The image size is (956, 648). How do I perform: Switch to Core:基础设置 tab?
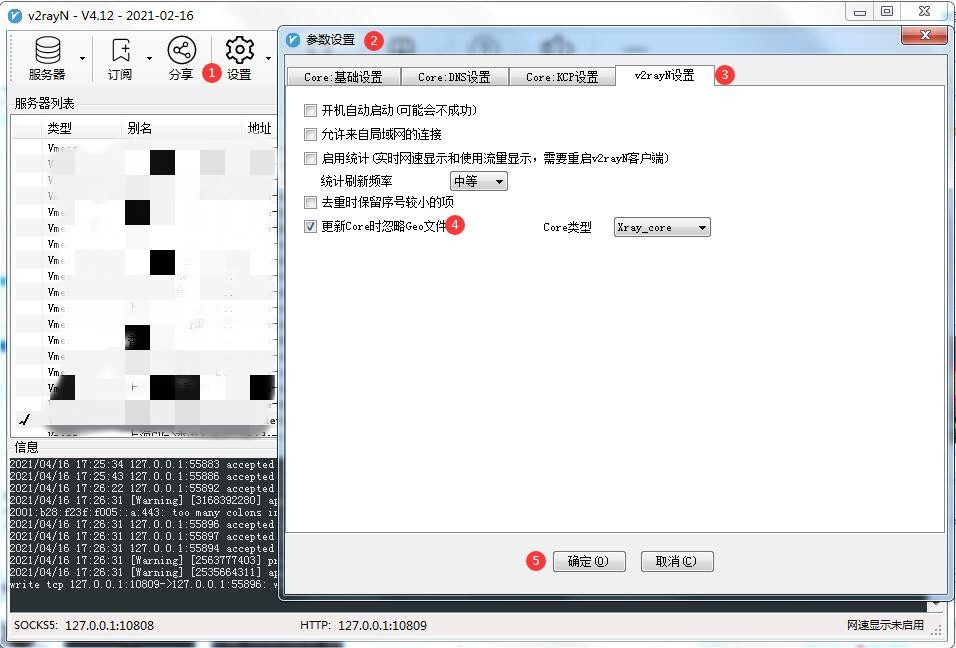[x=343, y=77]
